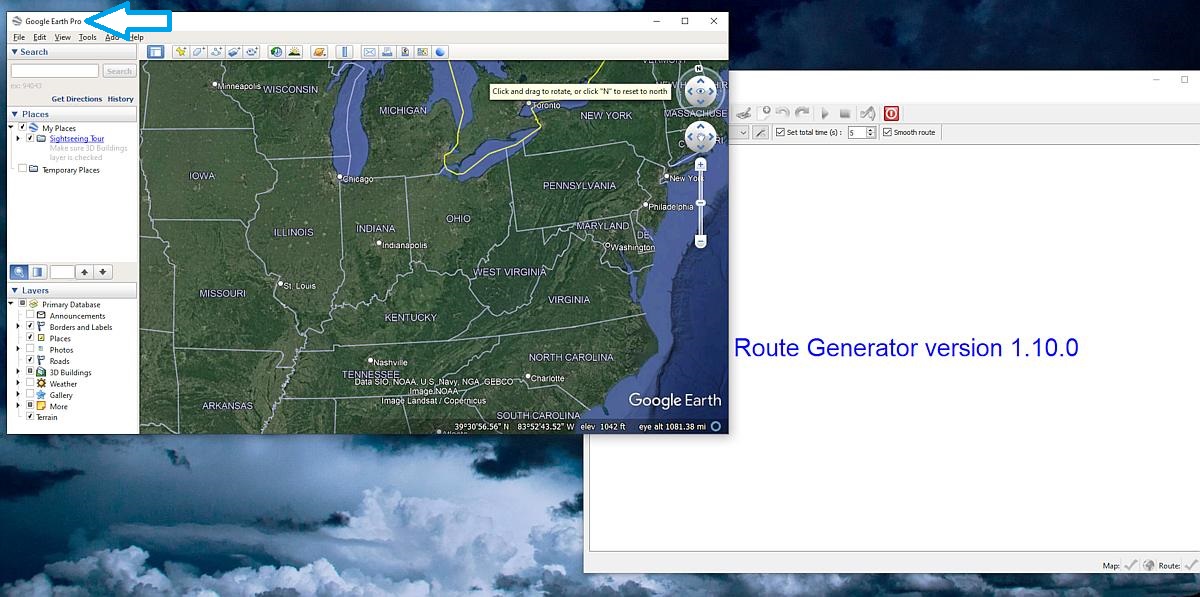Click the undo arrow in Route Generator
This screenshot has width=1200, height=597.
click(783, 114)
